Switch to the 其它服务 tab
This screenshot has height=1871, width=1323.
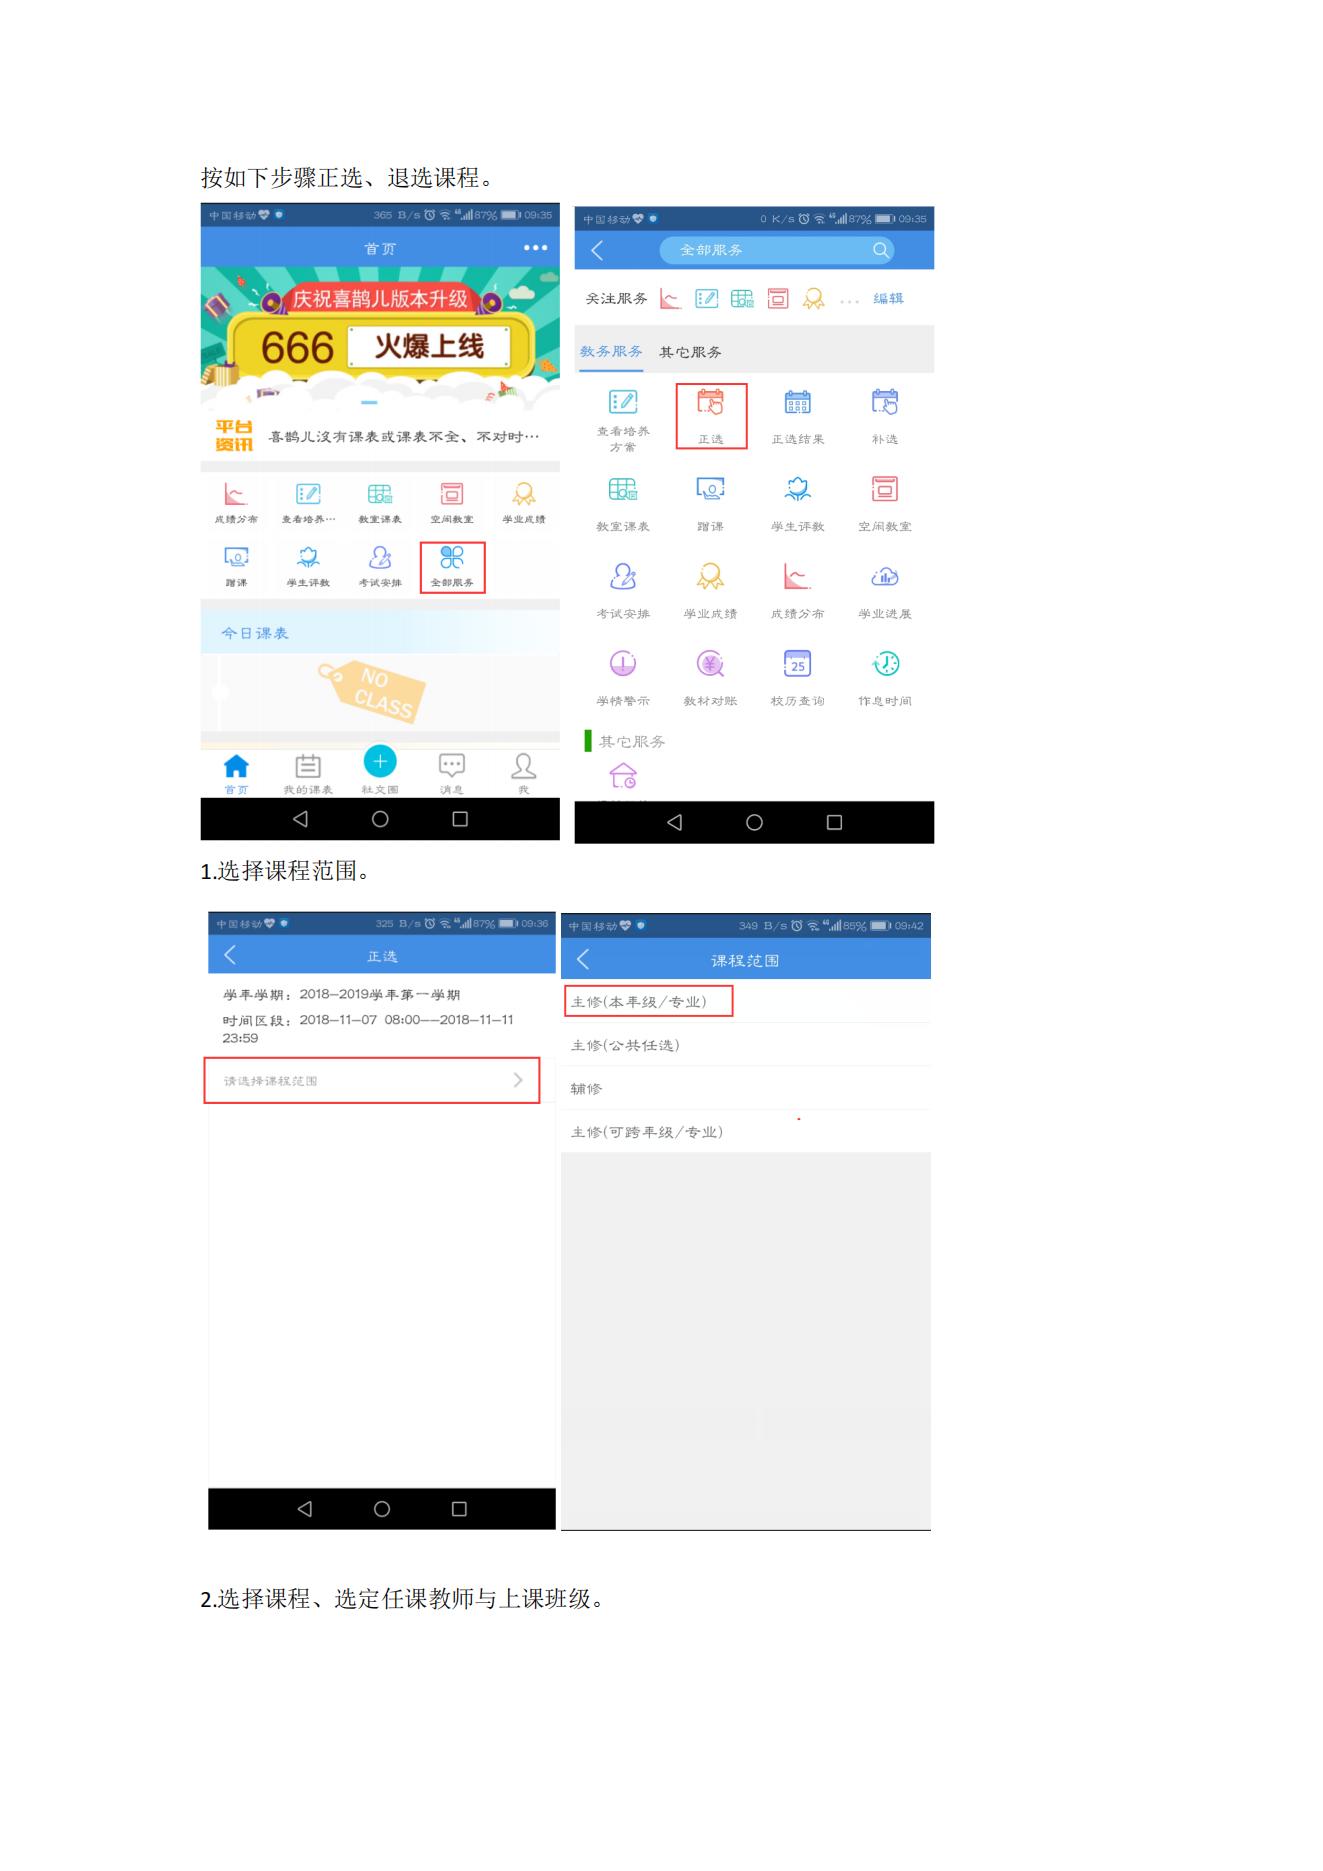click(x=690, y=352)
